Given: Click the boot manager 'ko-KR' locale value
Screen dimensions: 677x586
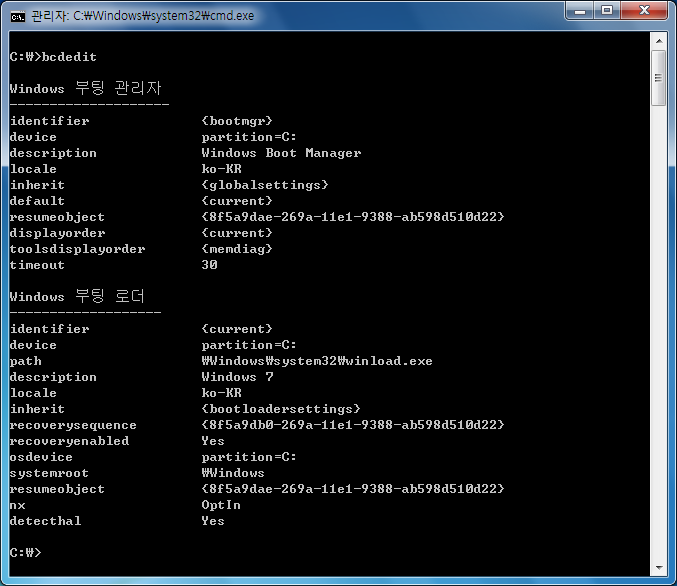Looking at the screenshot, I should (221, 169).
